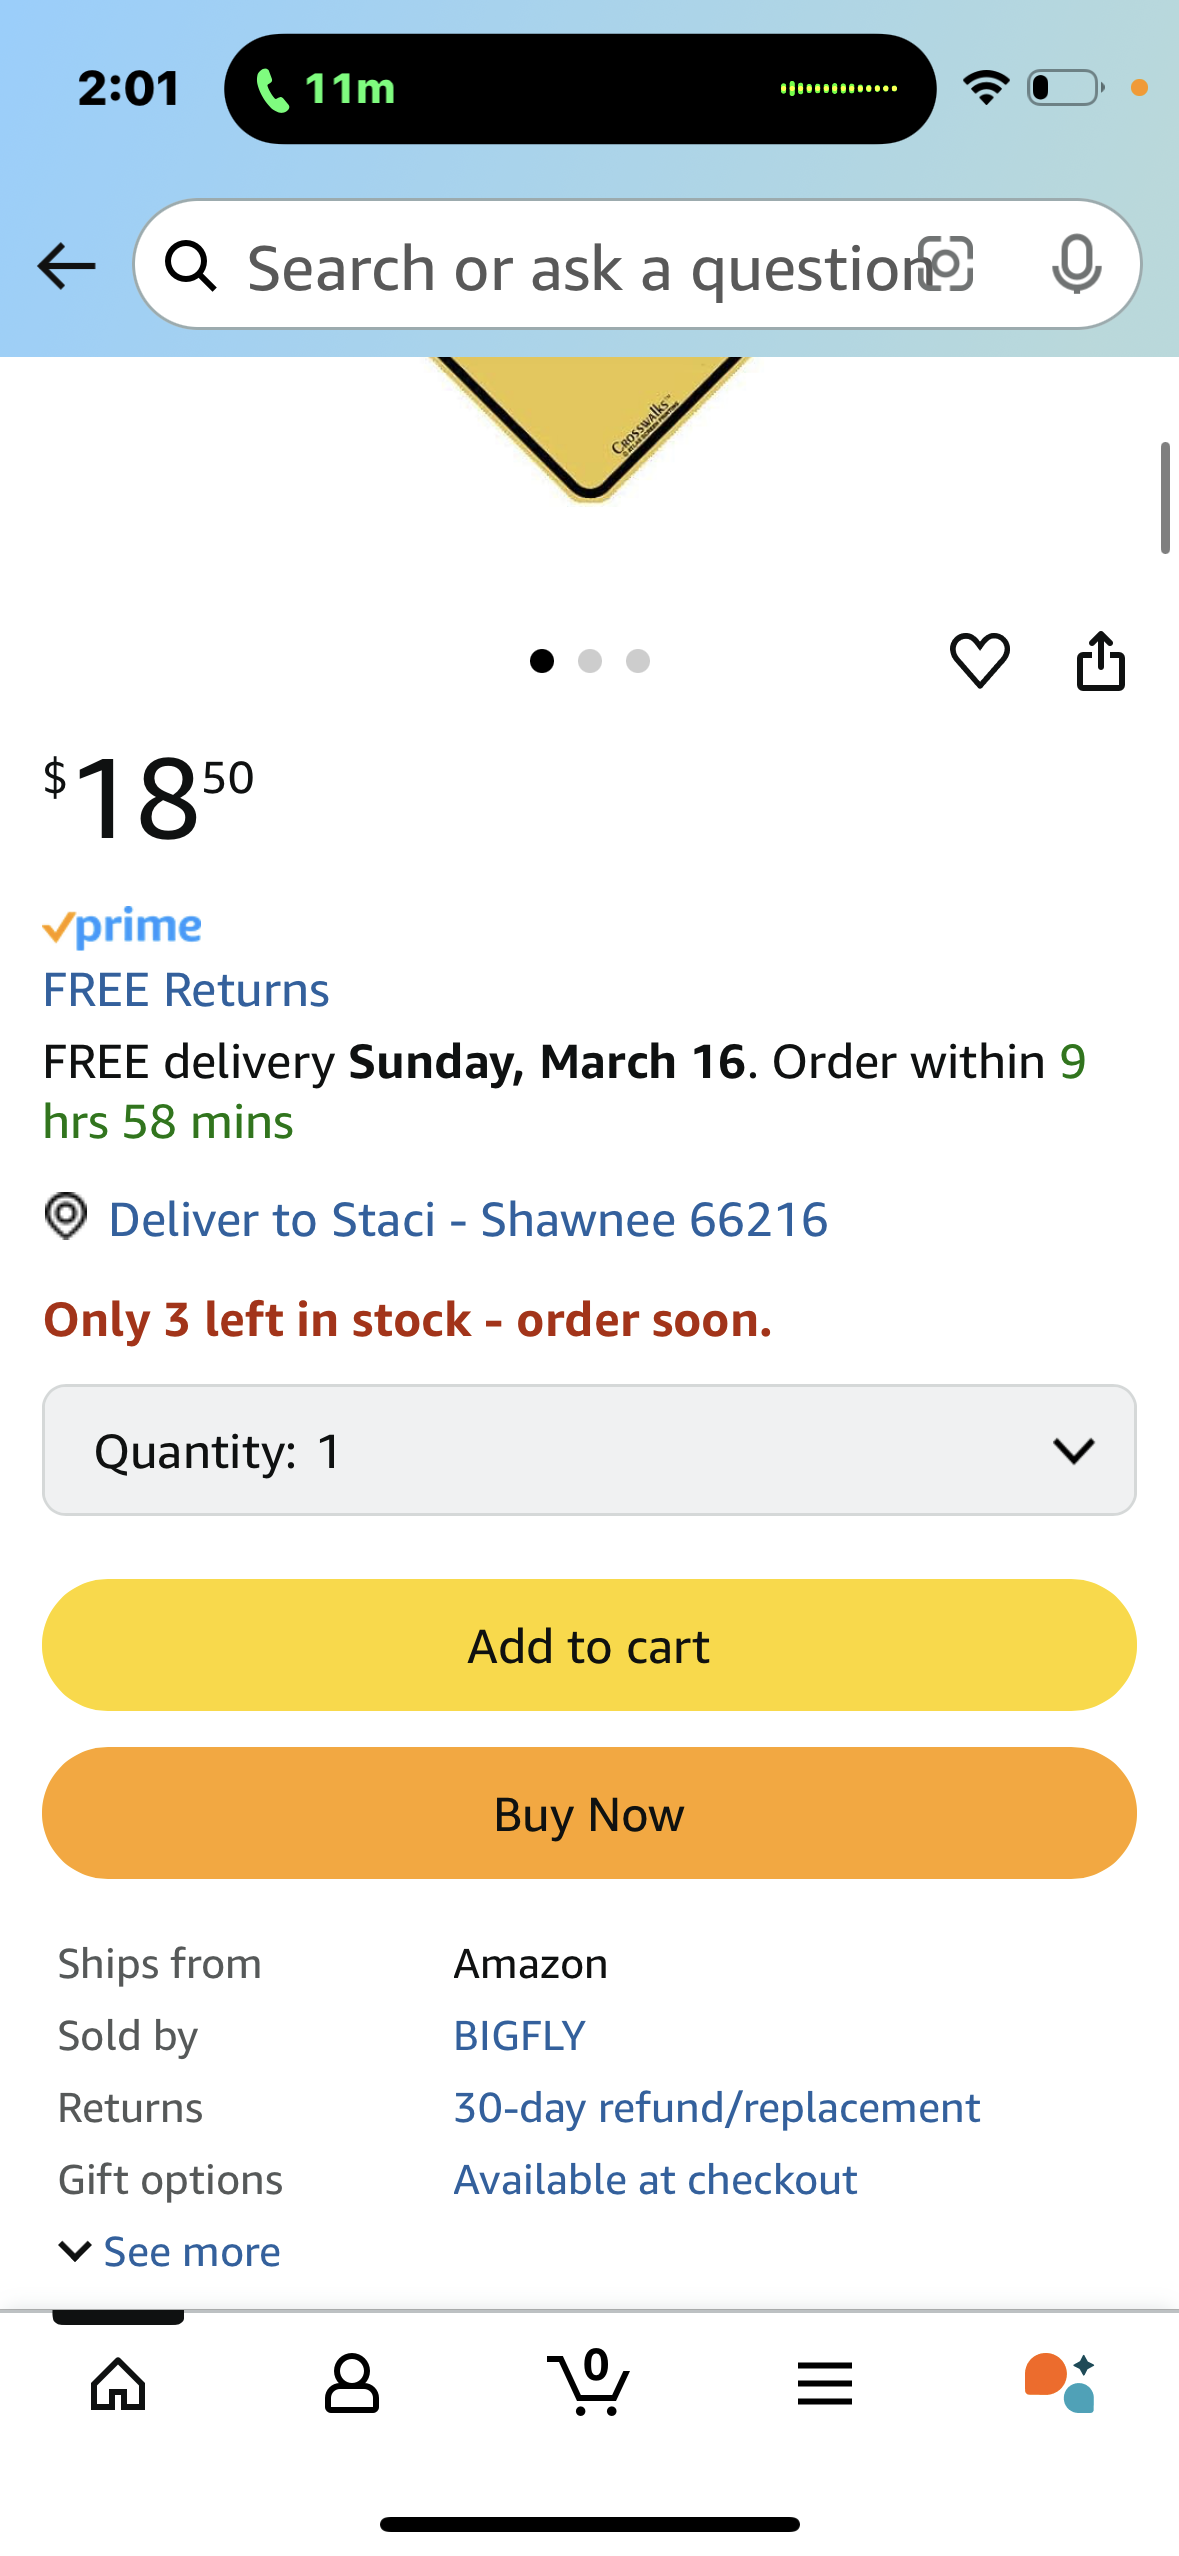Image resolution: width=1179 pixels, height=2556 pixels.
Task: Tap the Add to cart button
Action: (589, 1646)
